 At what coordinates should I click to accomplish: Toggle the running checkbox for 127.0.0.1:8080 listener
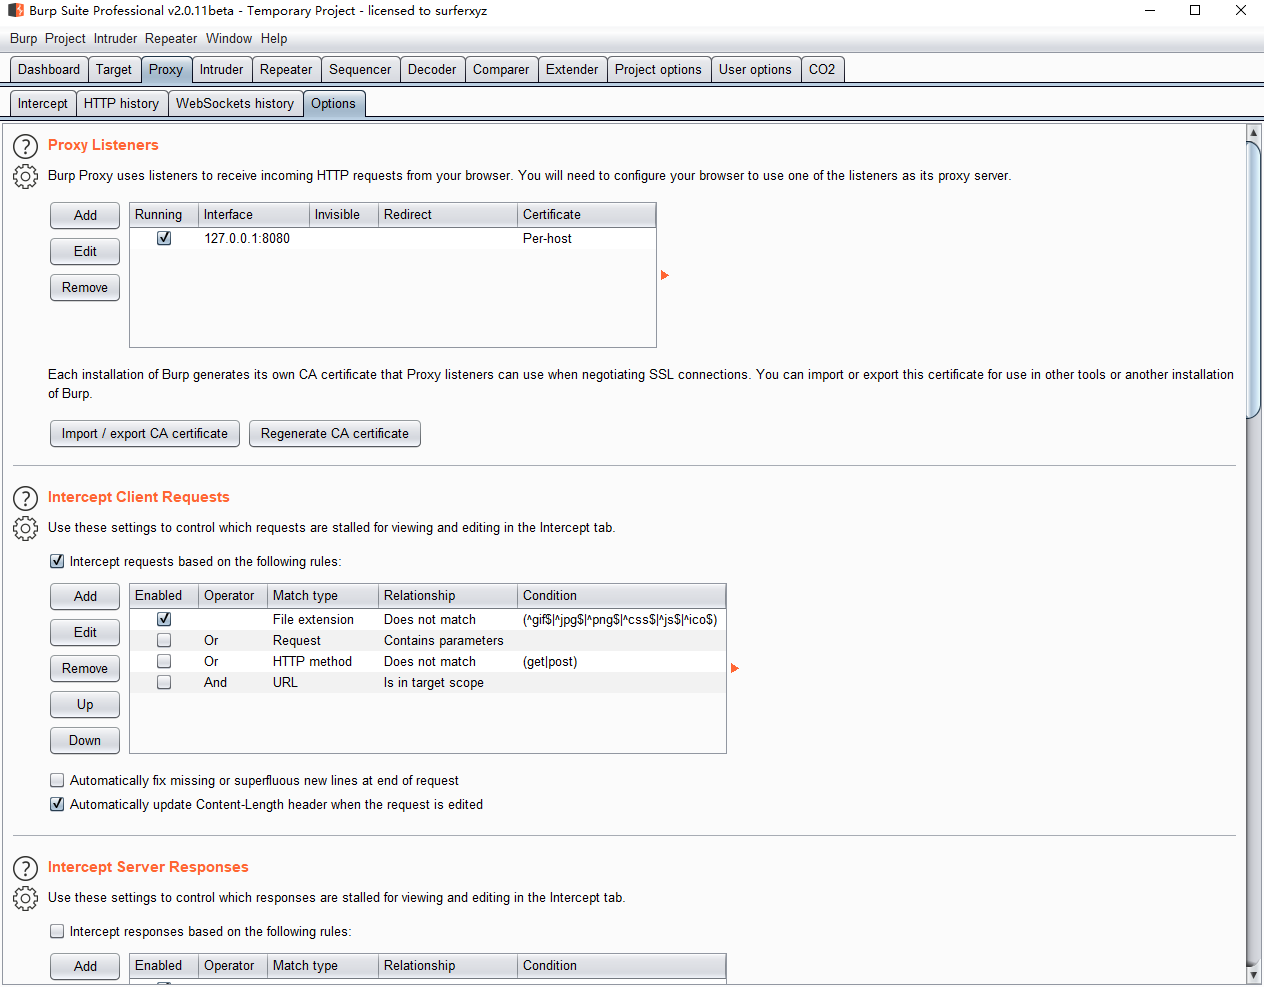coord(164,239)
